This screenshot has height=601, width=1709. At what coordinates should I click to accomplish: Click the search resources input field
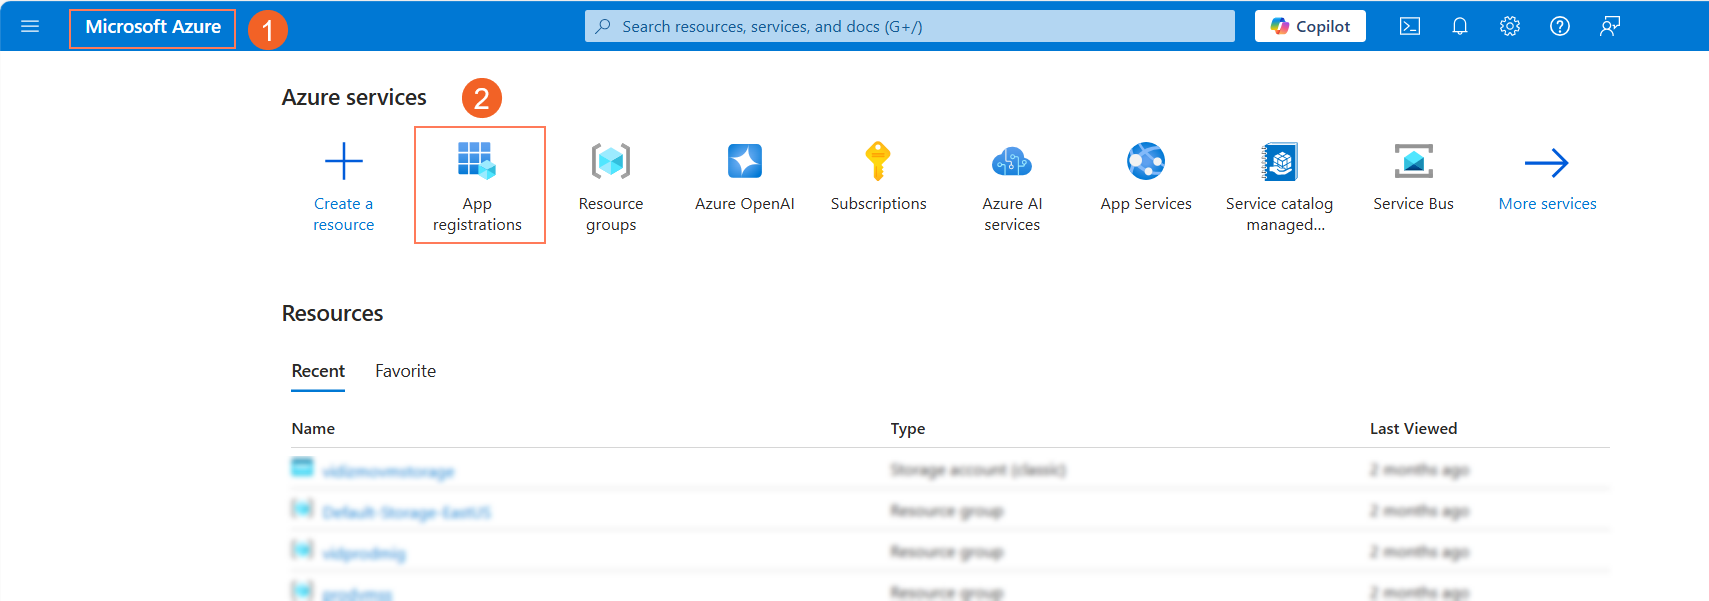909,27
